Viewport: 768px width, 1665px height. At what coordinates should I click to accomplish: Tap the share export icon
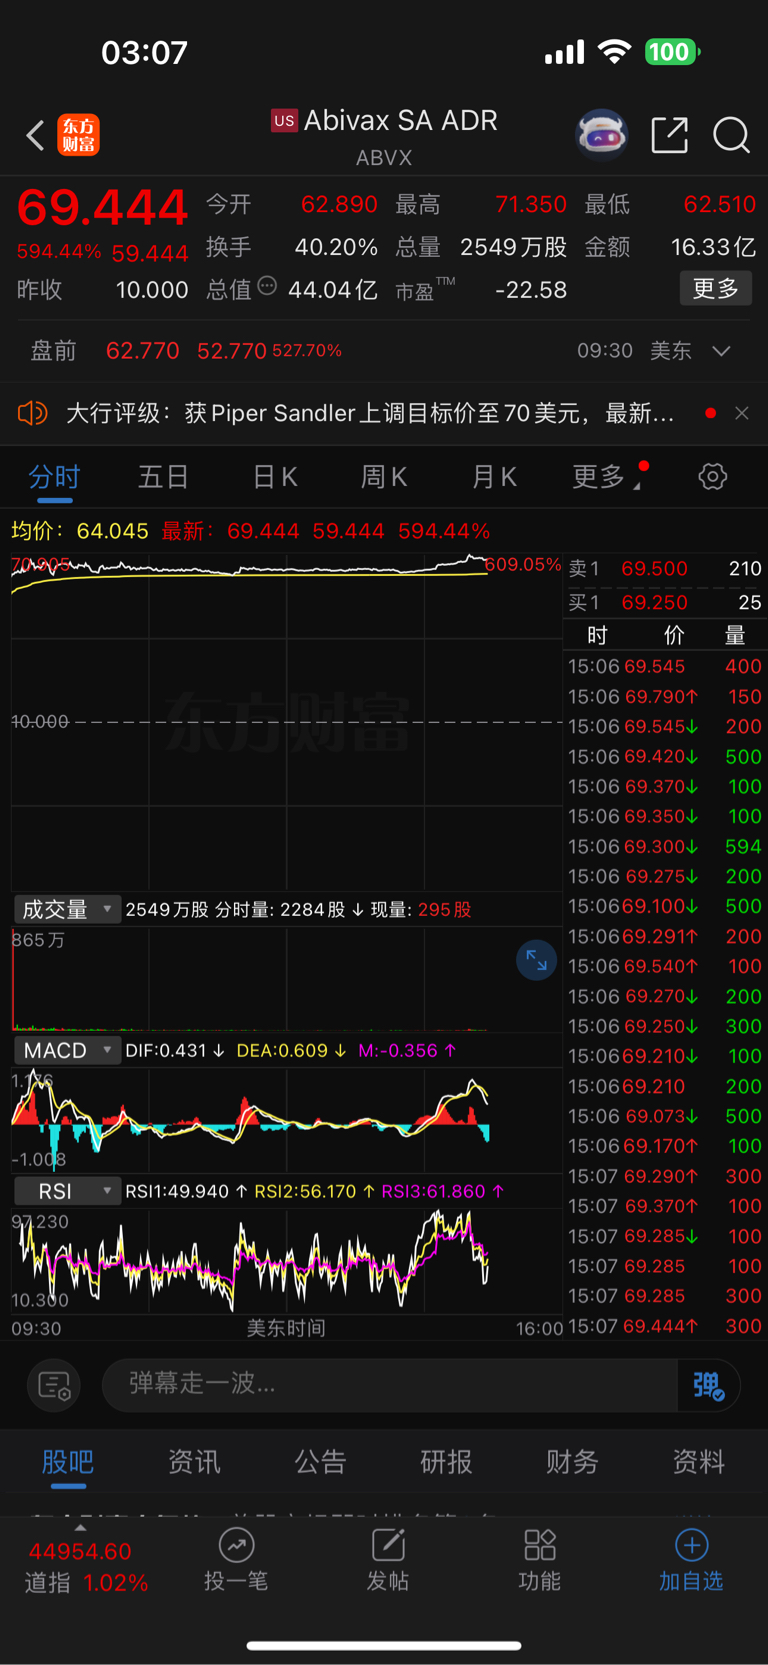[x=669, y=134]
